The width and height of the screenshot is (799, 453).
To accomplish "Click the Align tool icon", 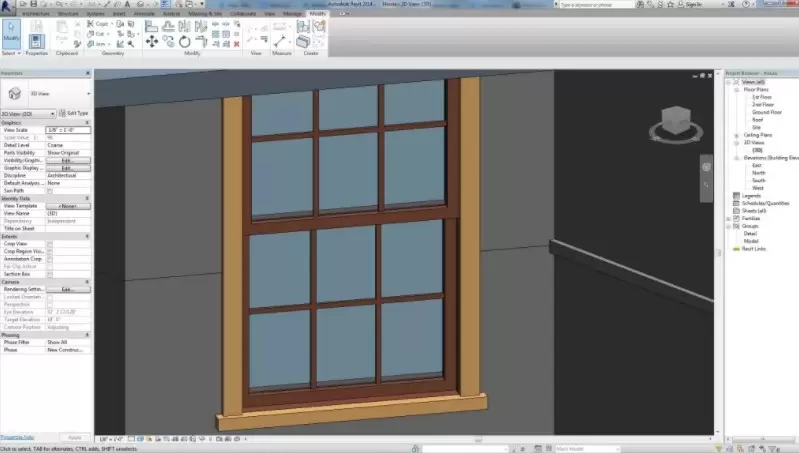I will 151,26.
